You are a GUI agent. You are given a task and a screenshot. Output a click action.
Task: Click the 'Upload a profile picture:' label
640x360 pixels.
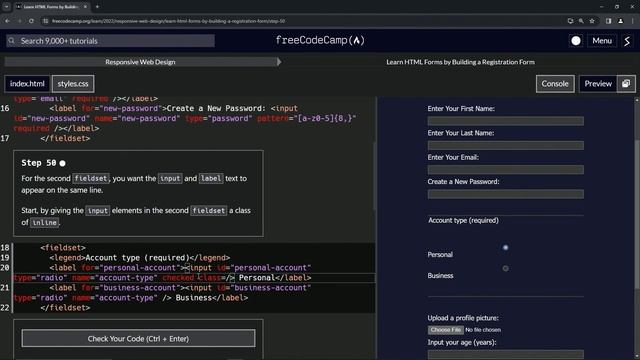click(x=463, y=318)
